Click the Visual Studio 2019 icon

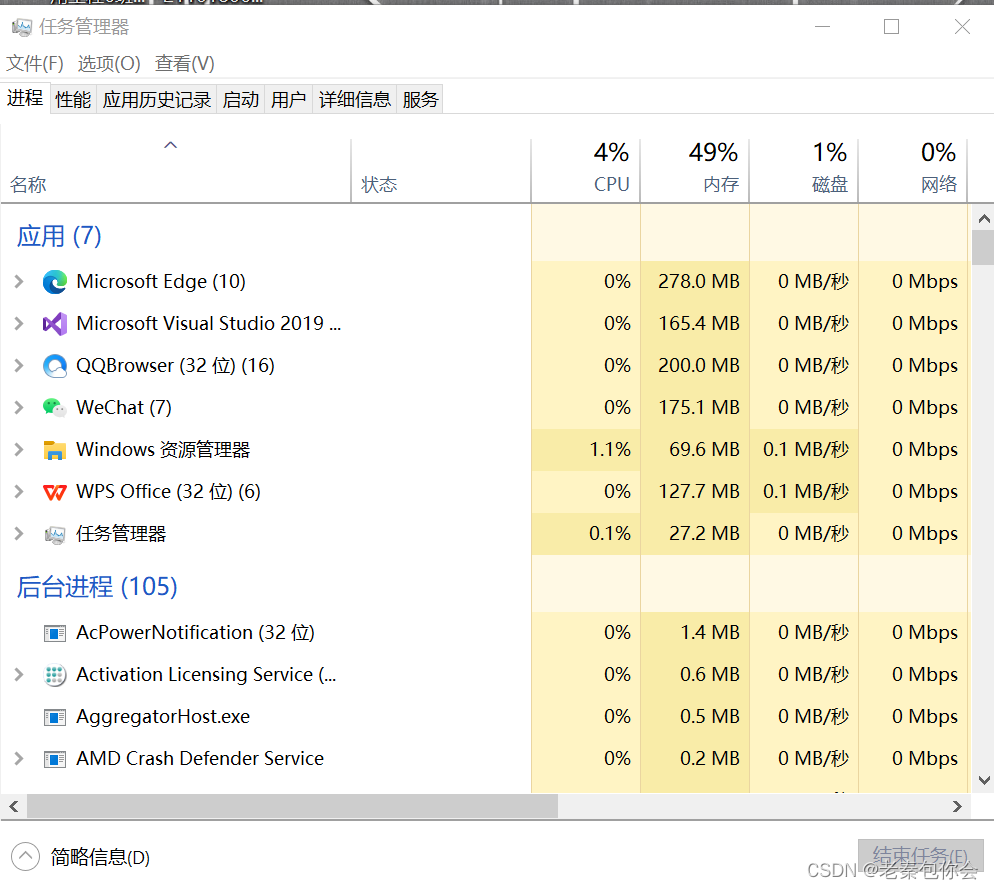coord(55,324)
